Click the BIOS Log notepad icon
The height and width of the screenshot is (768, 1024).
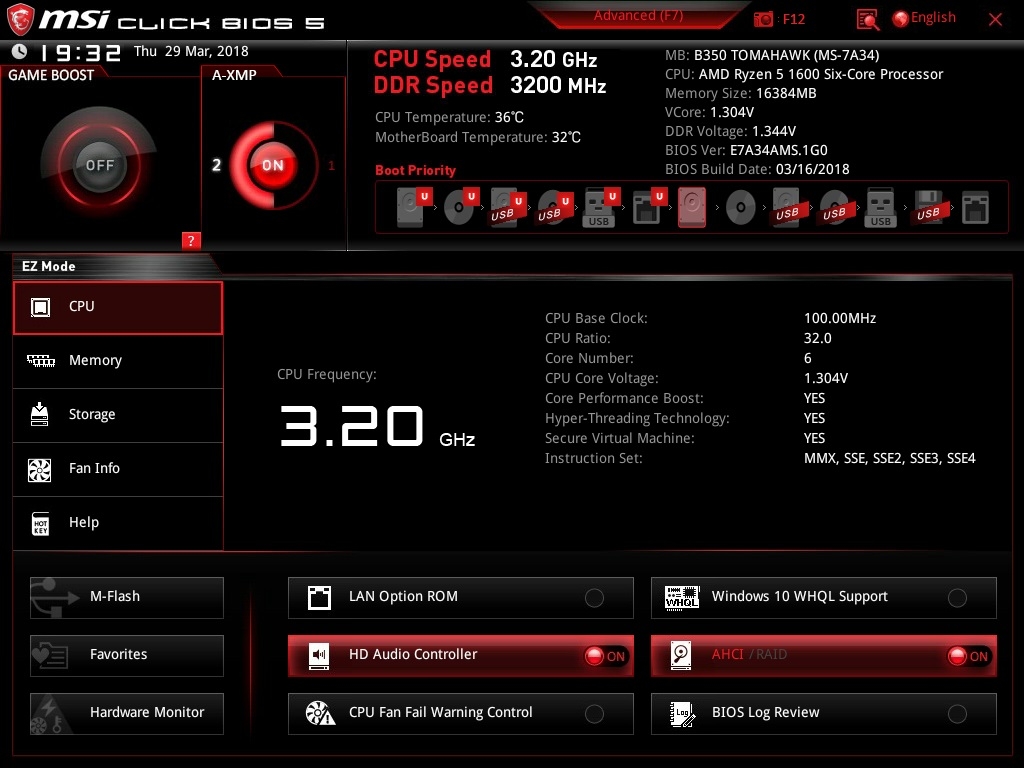click(x=682, y=714)
